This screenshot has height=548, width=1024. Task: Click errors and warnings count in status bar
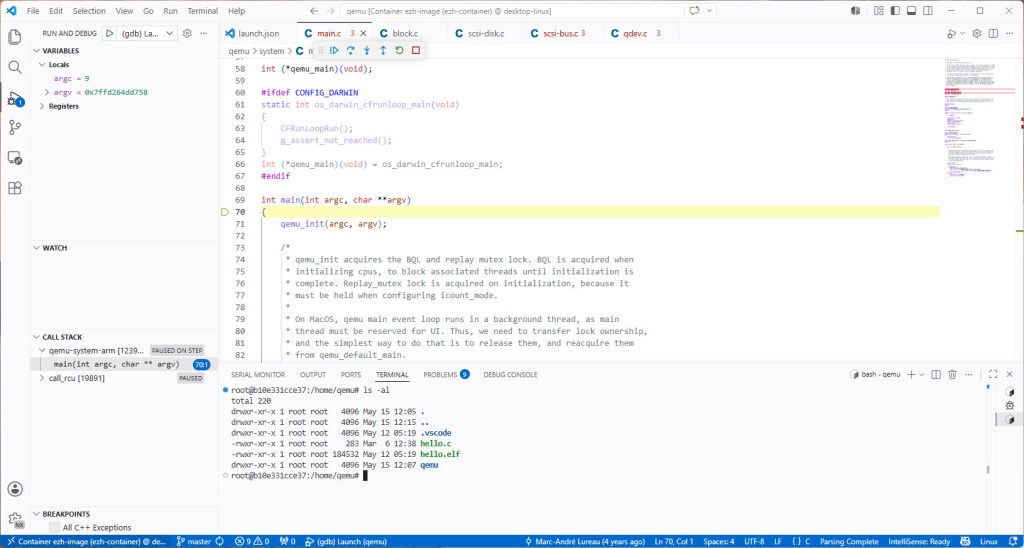click(252, 541)
